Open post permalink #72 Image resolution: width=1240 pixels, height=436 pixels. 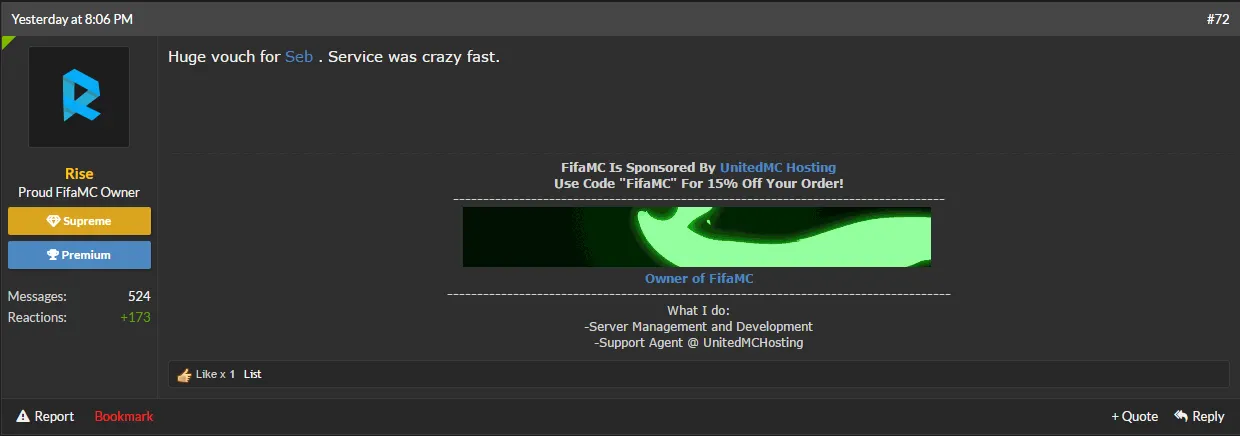1217,19
